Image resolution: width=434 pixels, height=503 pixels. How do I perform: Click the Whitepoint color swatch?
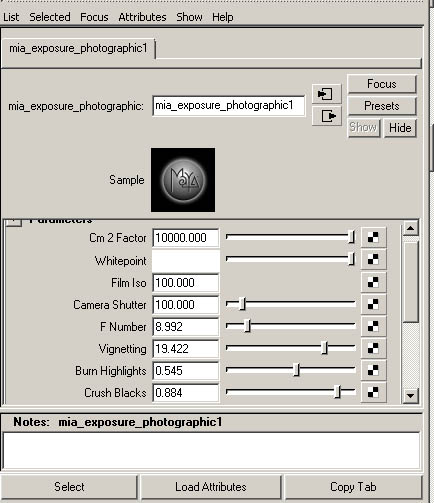(x=186, y=260)
